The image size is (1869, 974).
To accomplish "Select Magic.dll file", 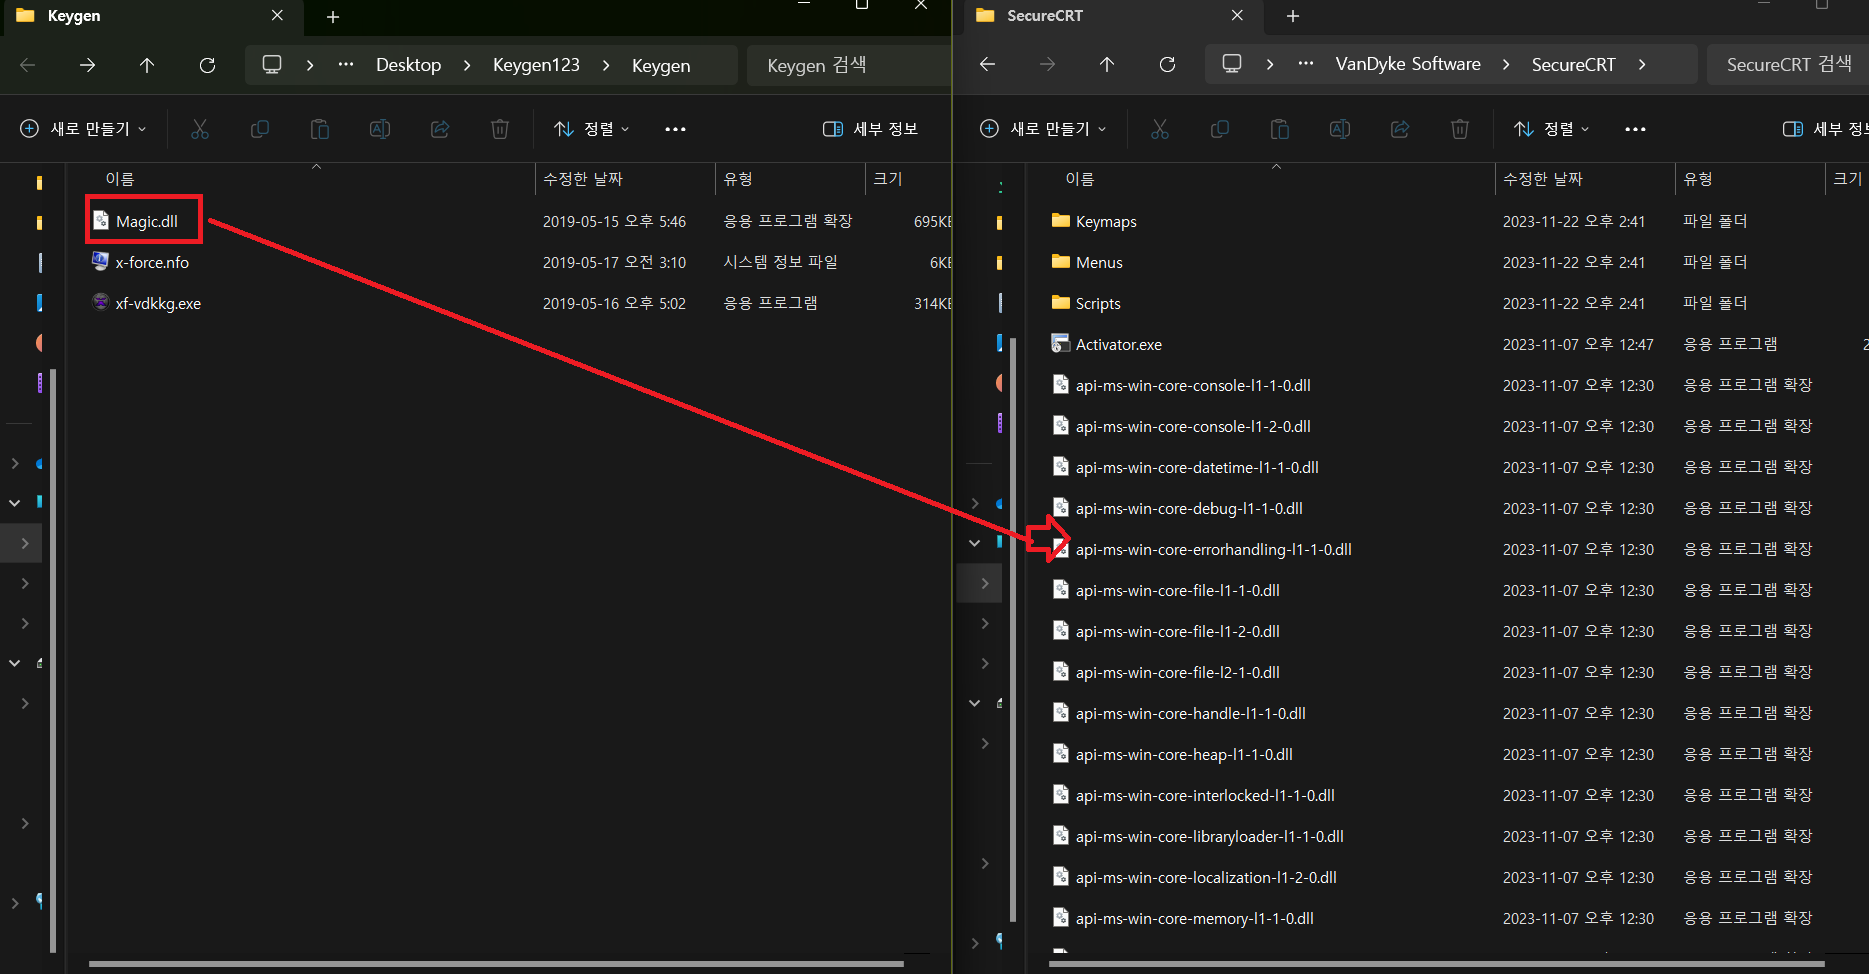I will [x=146, y=221].
